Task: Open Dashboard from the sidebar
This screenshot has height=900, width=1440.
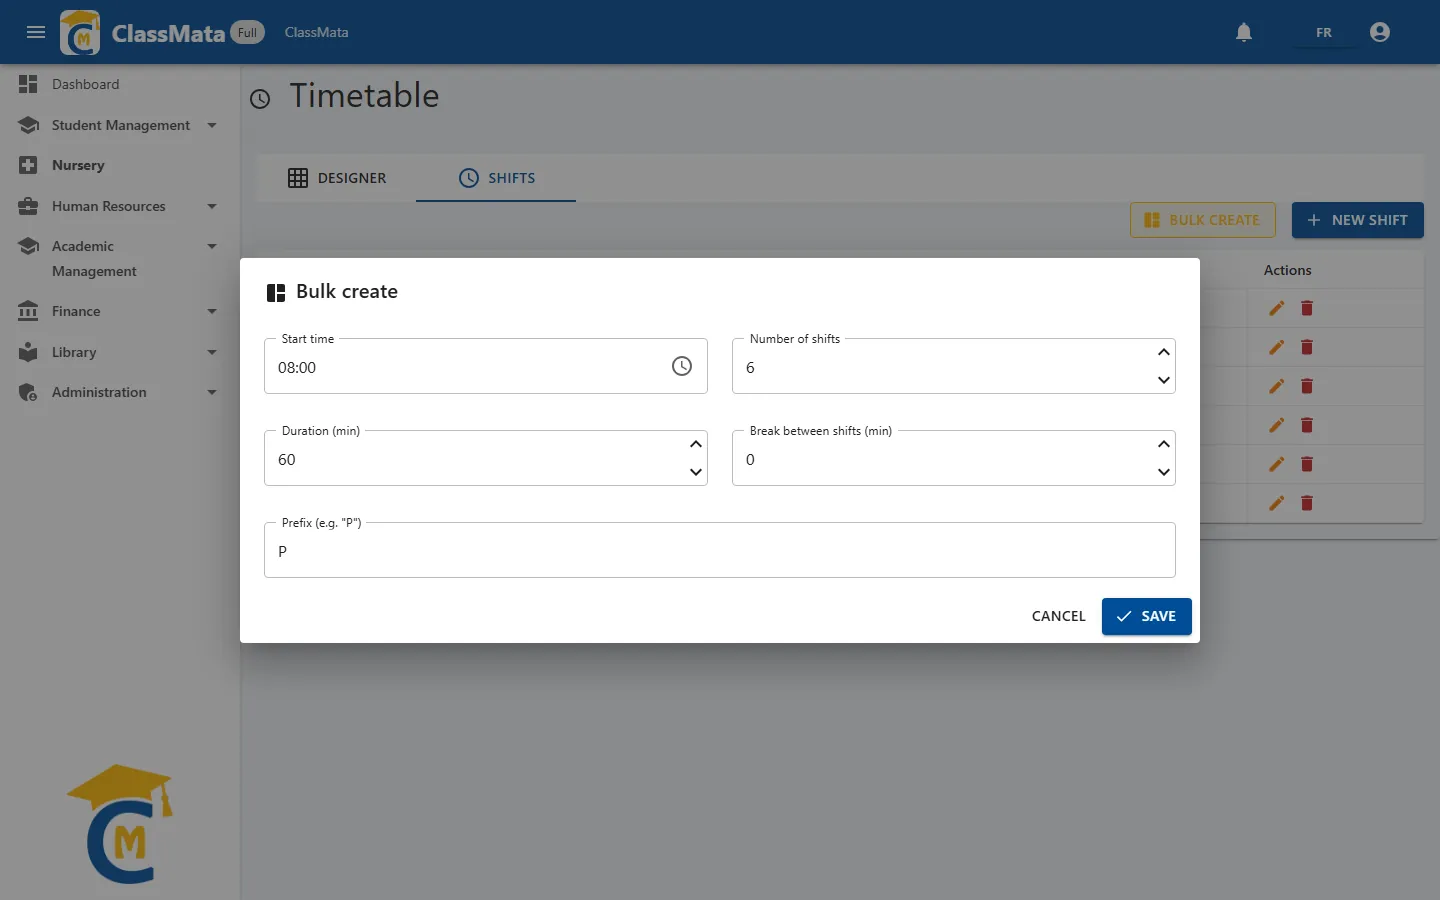Action: coord(120,84)
